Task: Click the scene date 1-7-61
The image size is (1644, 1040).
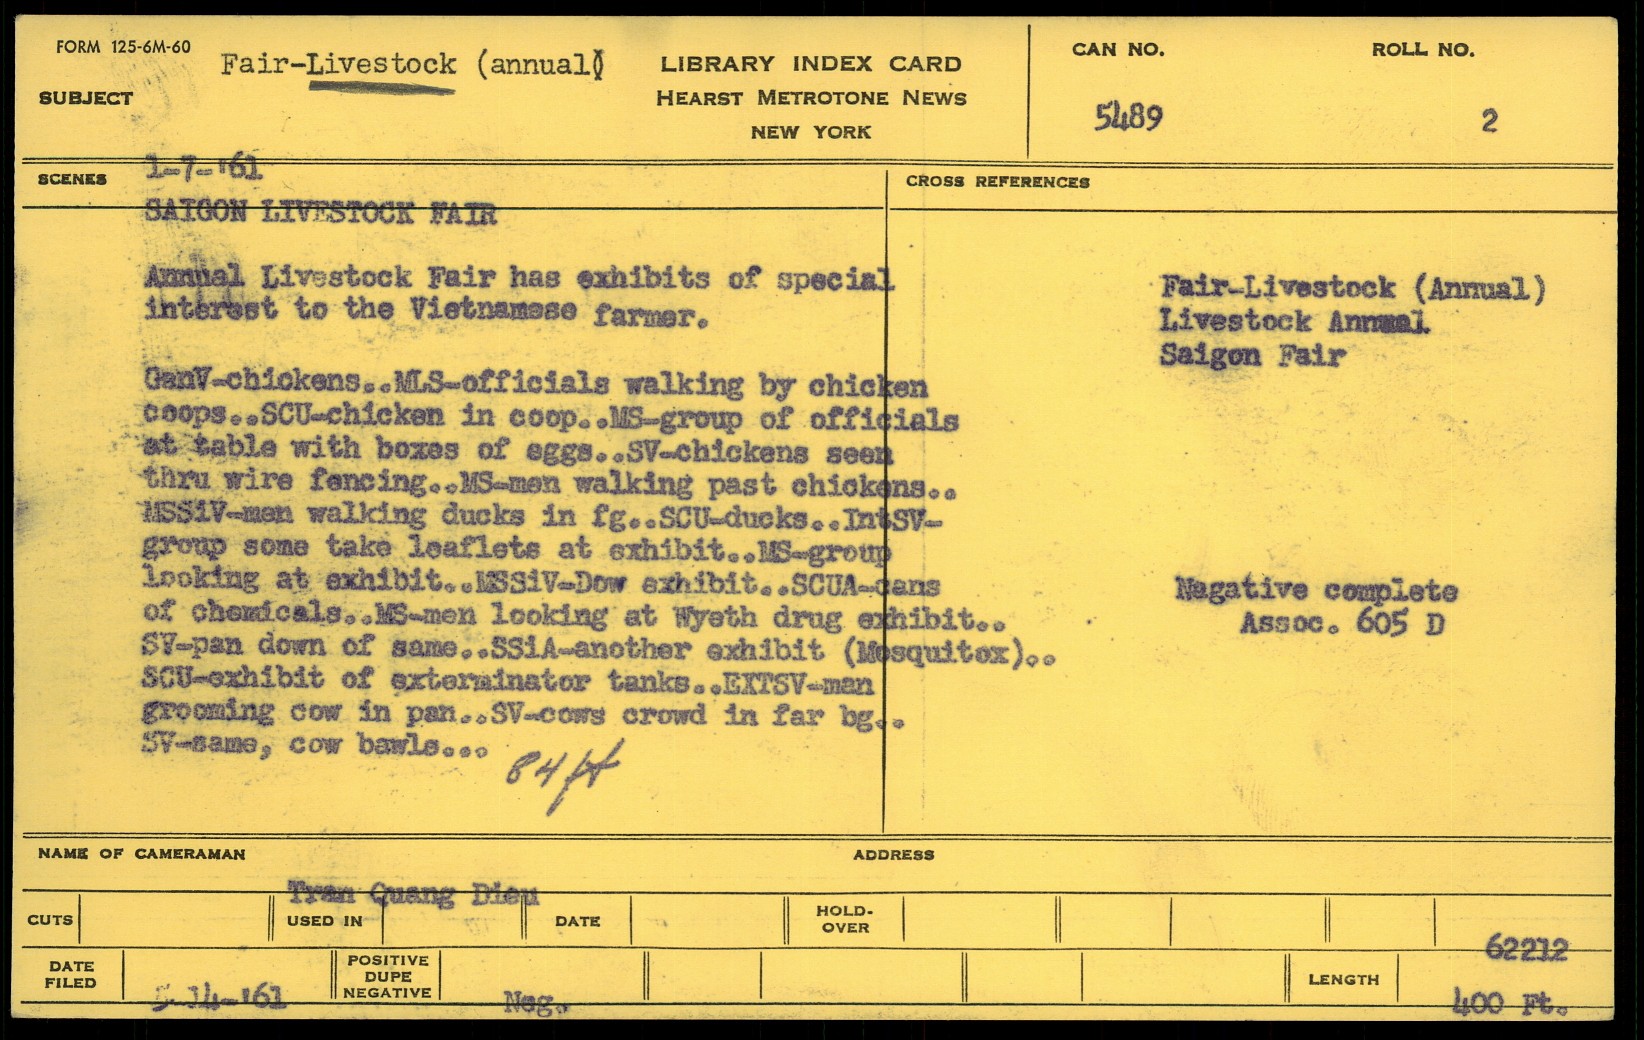Action: (x=204, y=168)
